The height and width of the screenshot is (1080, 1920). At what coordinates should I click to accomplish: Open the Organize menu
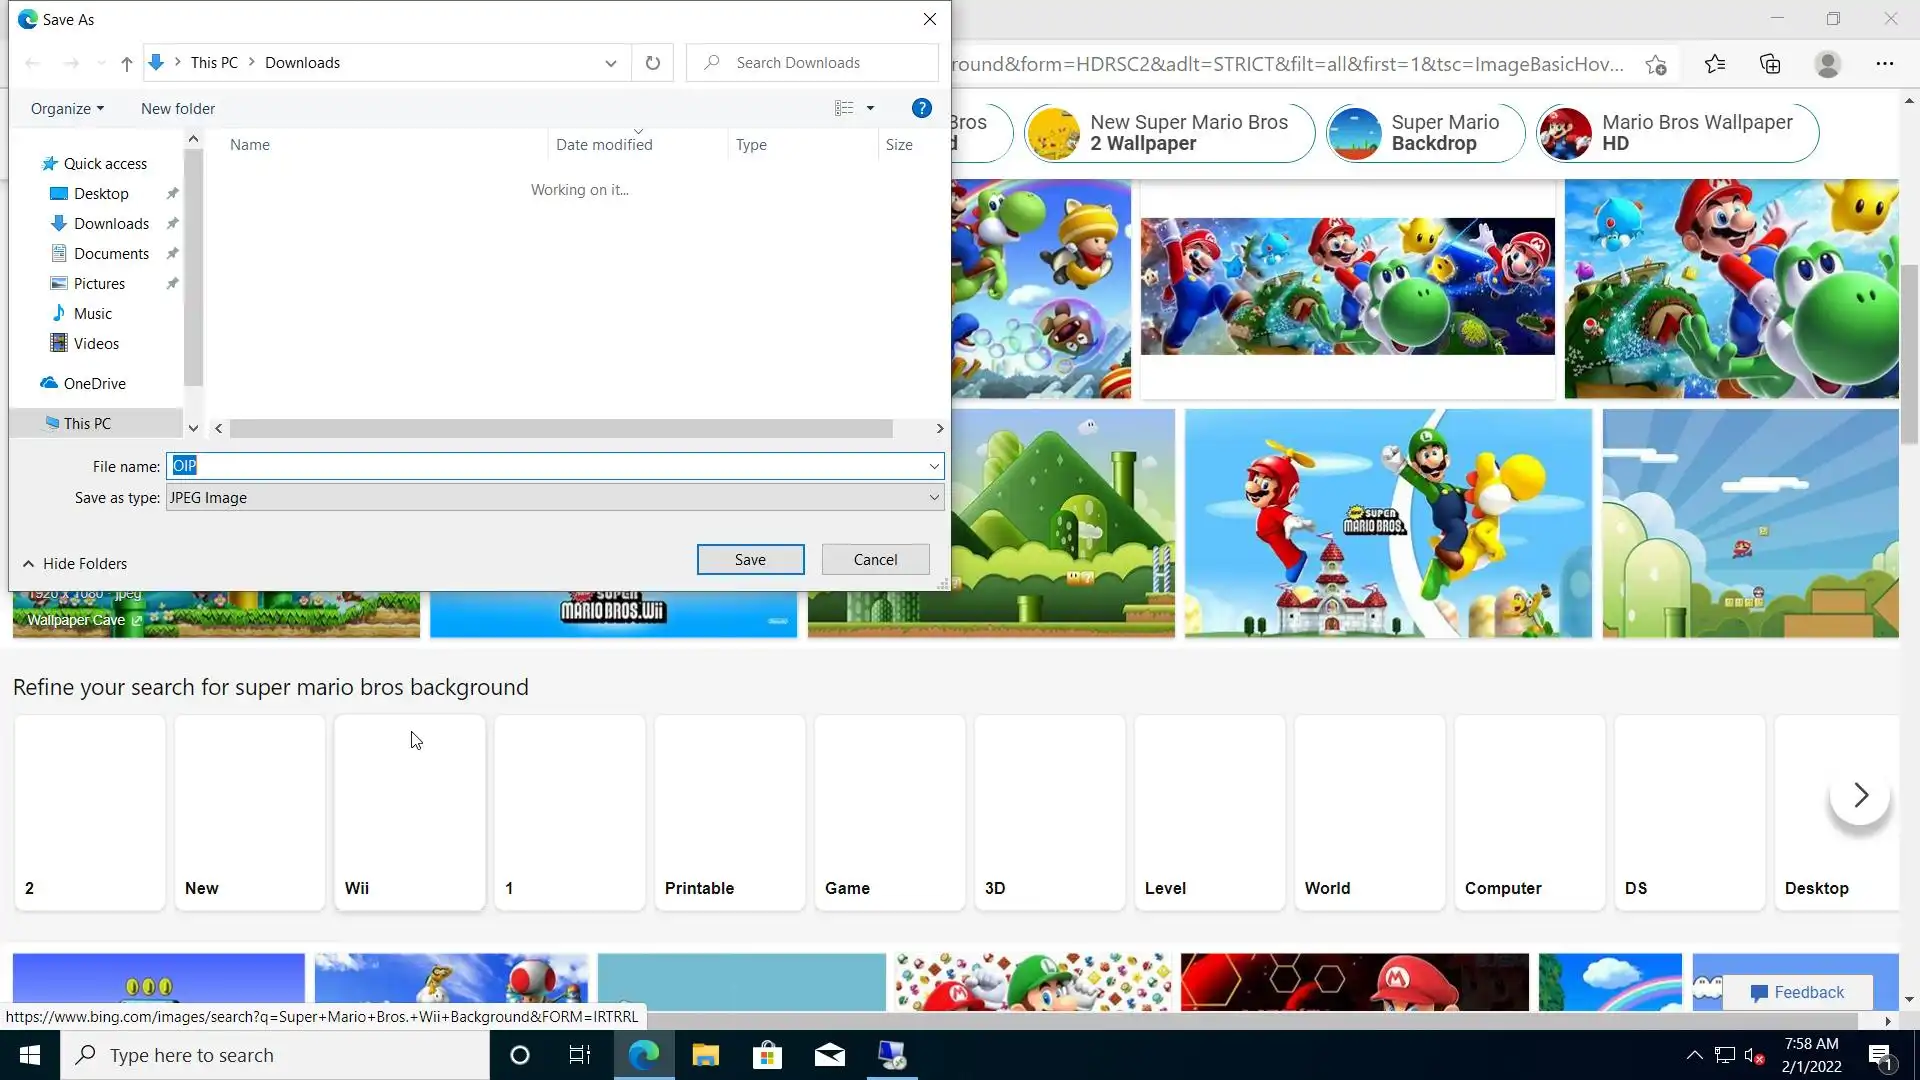[67, 108]
